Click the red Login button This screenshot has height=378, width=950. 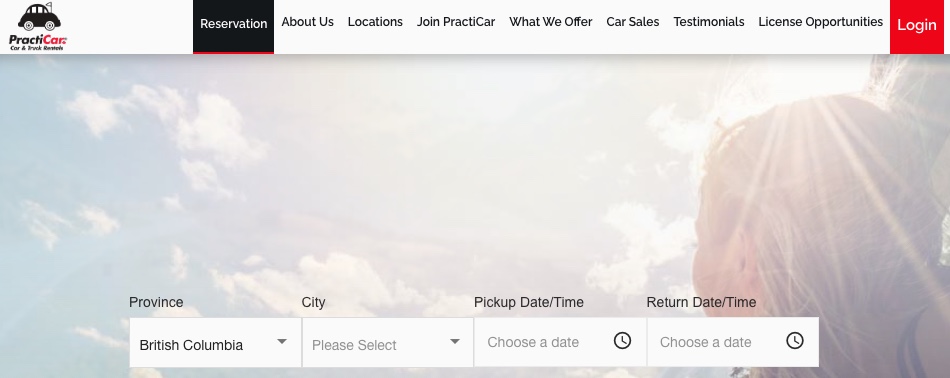click(x=916, y=27)
